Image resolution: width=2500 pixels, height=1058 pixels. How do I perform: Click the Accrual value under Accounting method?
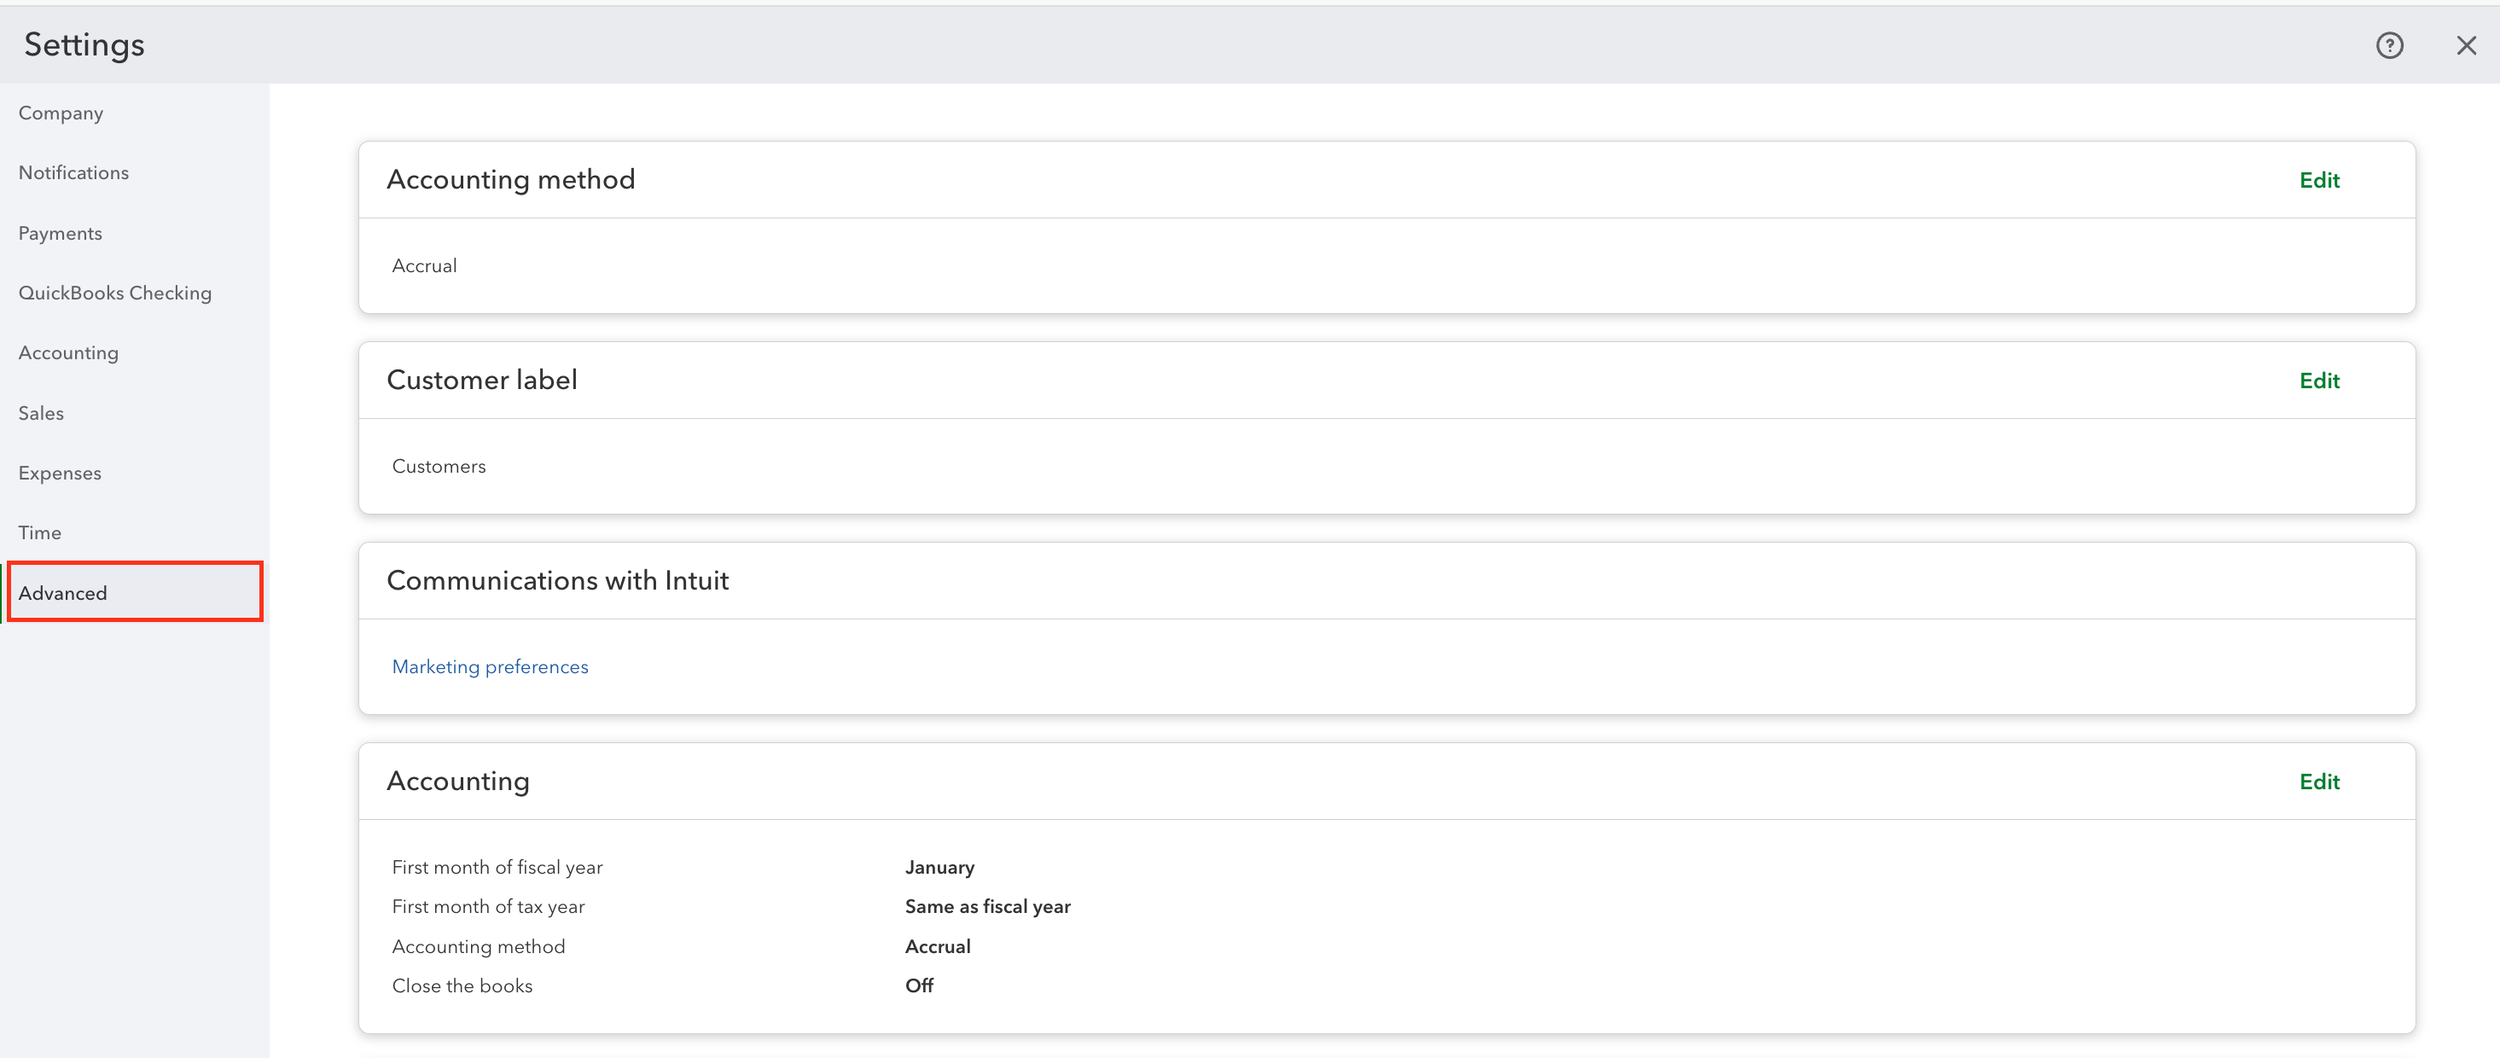click(424, 266)
